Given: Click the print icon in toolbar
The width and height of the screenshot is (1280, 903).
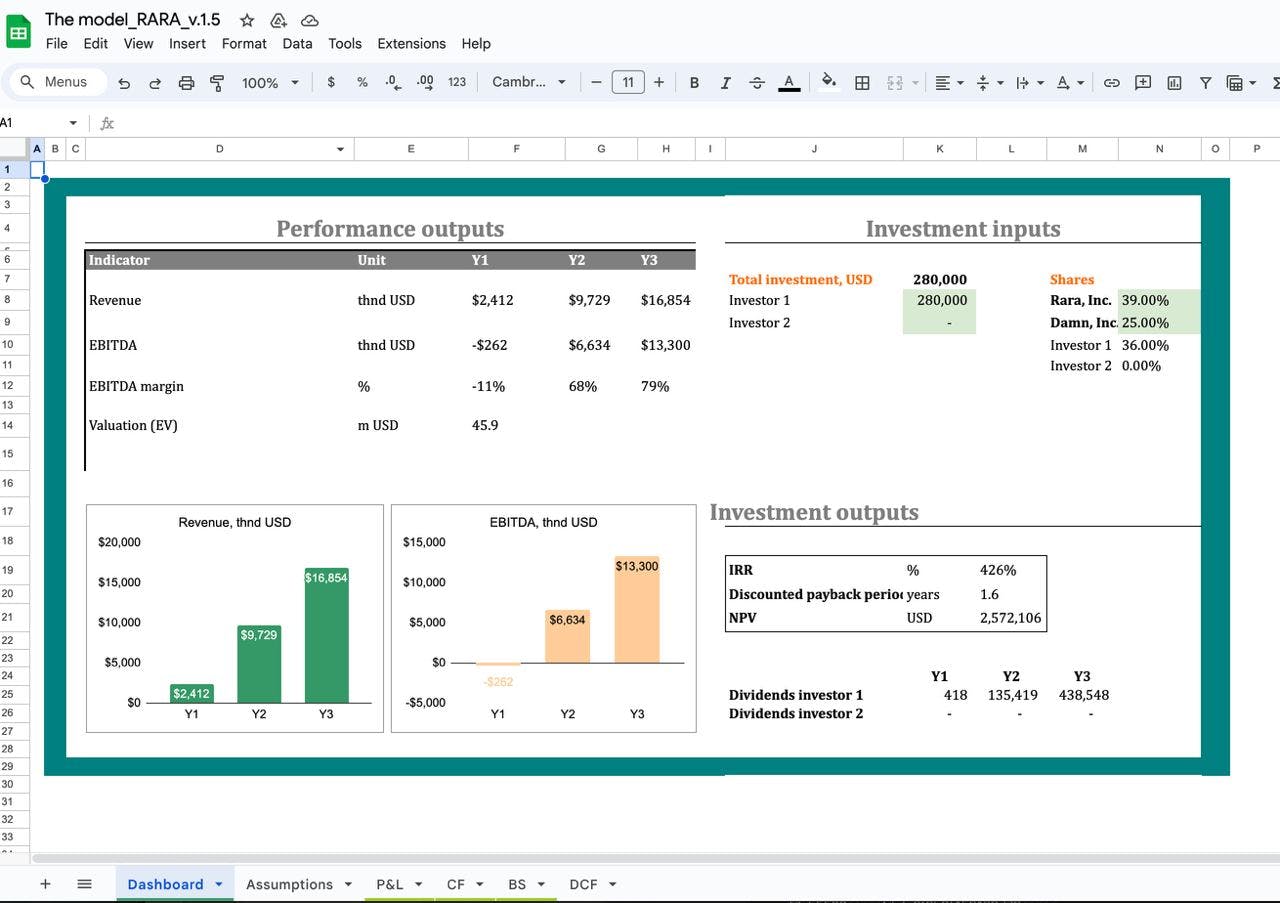Looking at the screenshot, I should 186,83.
